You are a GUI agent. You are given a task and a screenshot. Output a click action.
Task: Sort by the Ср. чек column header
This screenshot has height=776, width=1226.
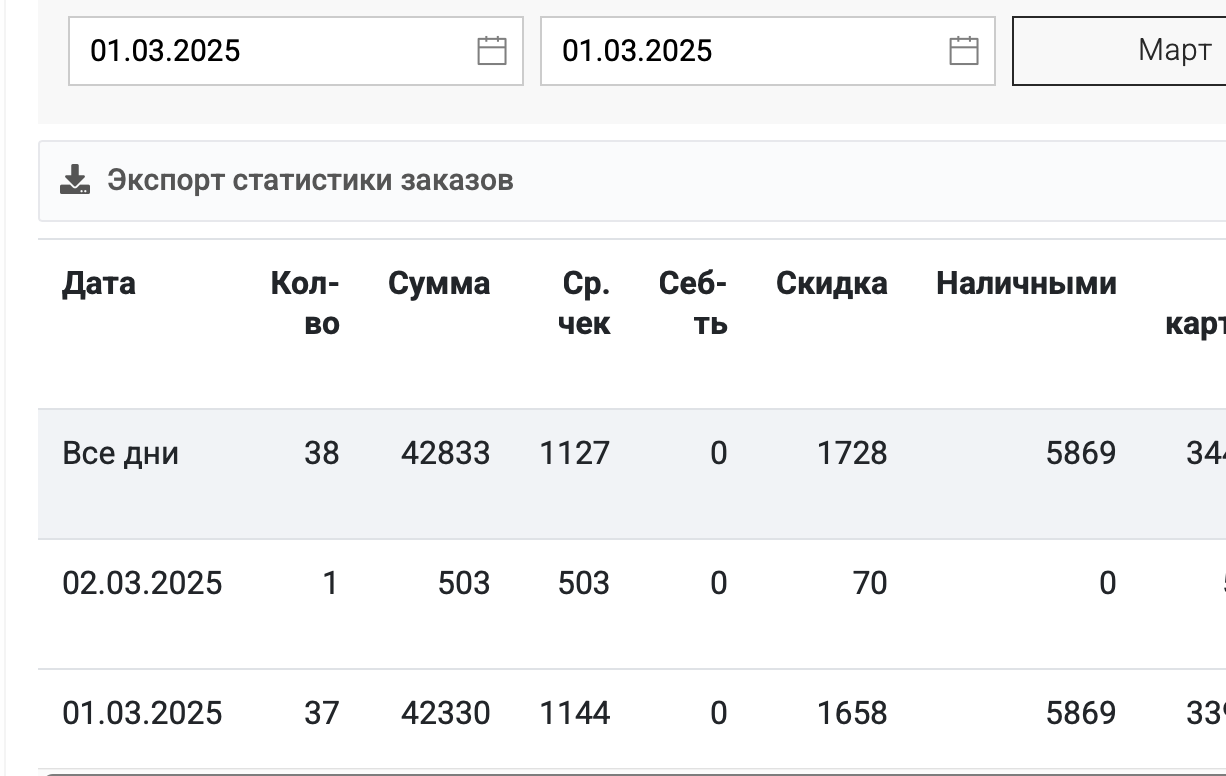click(x=584, y=304)
